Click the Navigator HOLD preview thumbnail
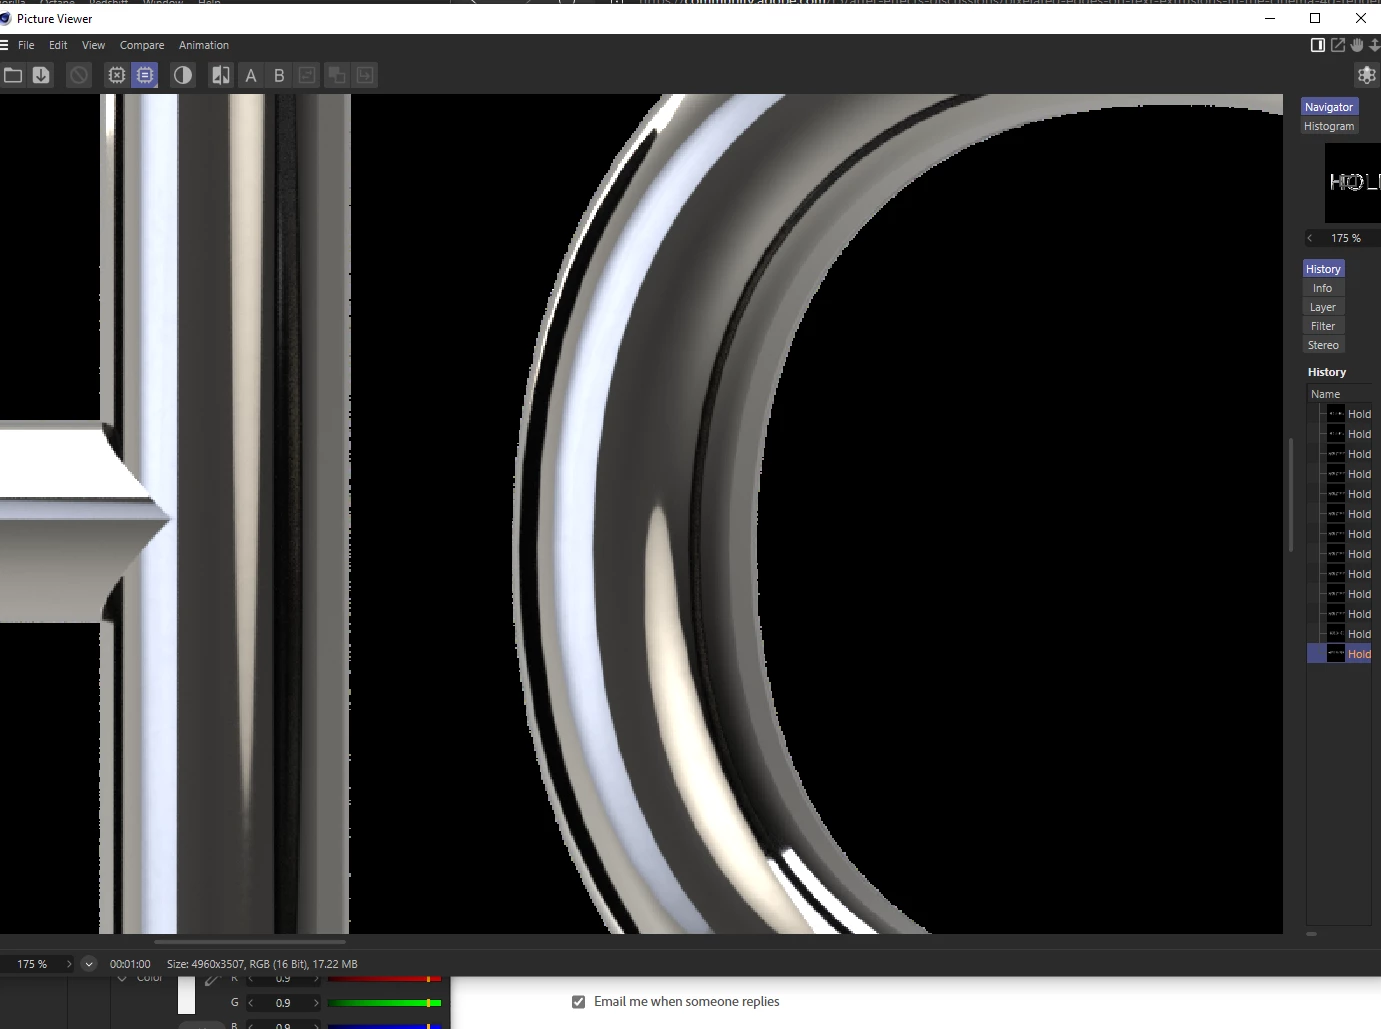This screenshot has height=1029, width=1381. (1353, 182)
